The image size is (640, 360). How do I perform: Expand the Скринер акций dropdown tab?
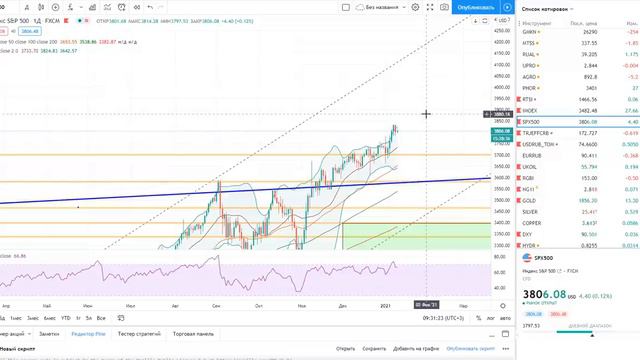point(15,334)
